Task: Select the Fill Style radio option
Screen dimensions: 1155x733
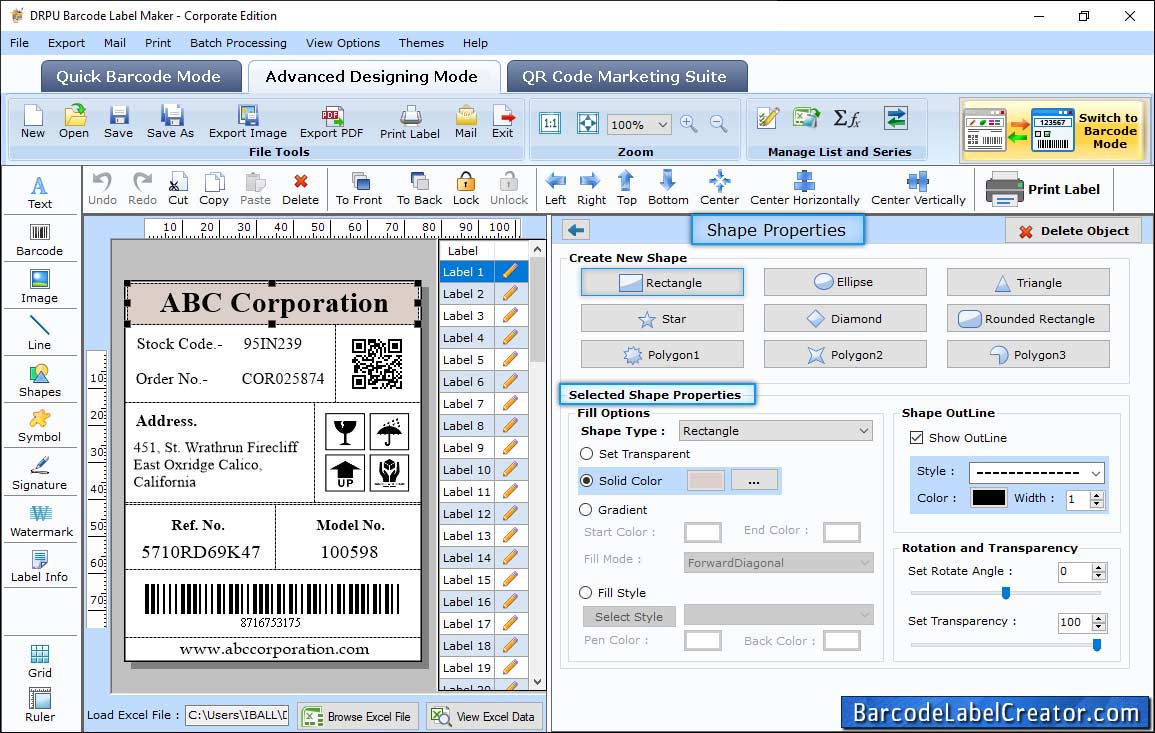Action: (x=586, y=592)
